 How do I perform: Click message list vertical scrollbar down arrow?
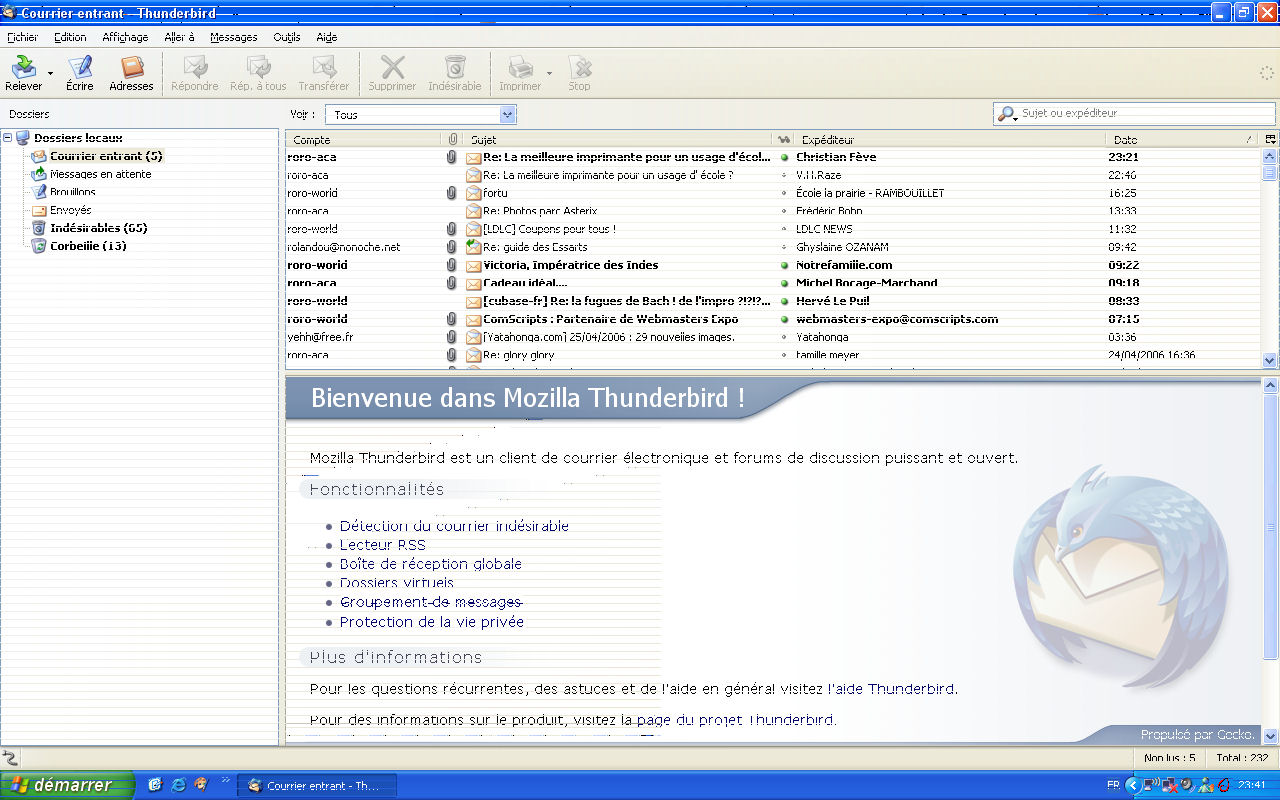pyautogui.click(x=1270, y=360)
